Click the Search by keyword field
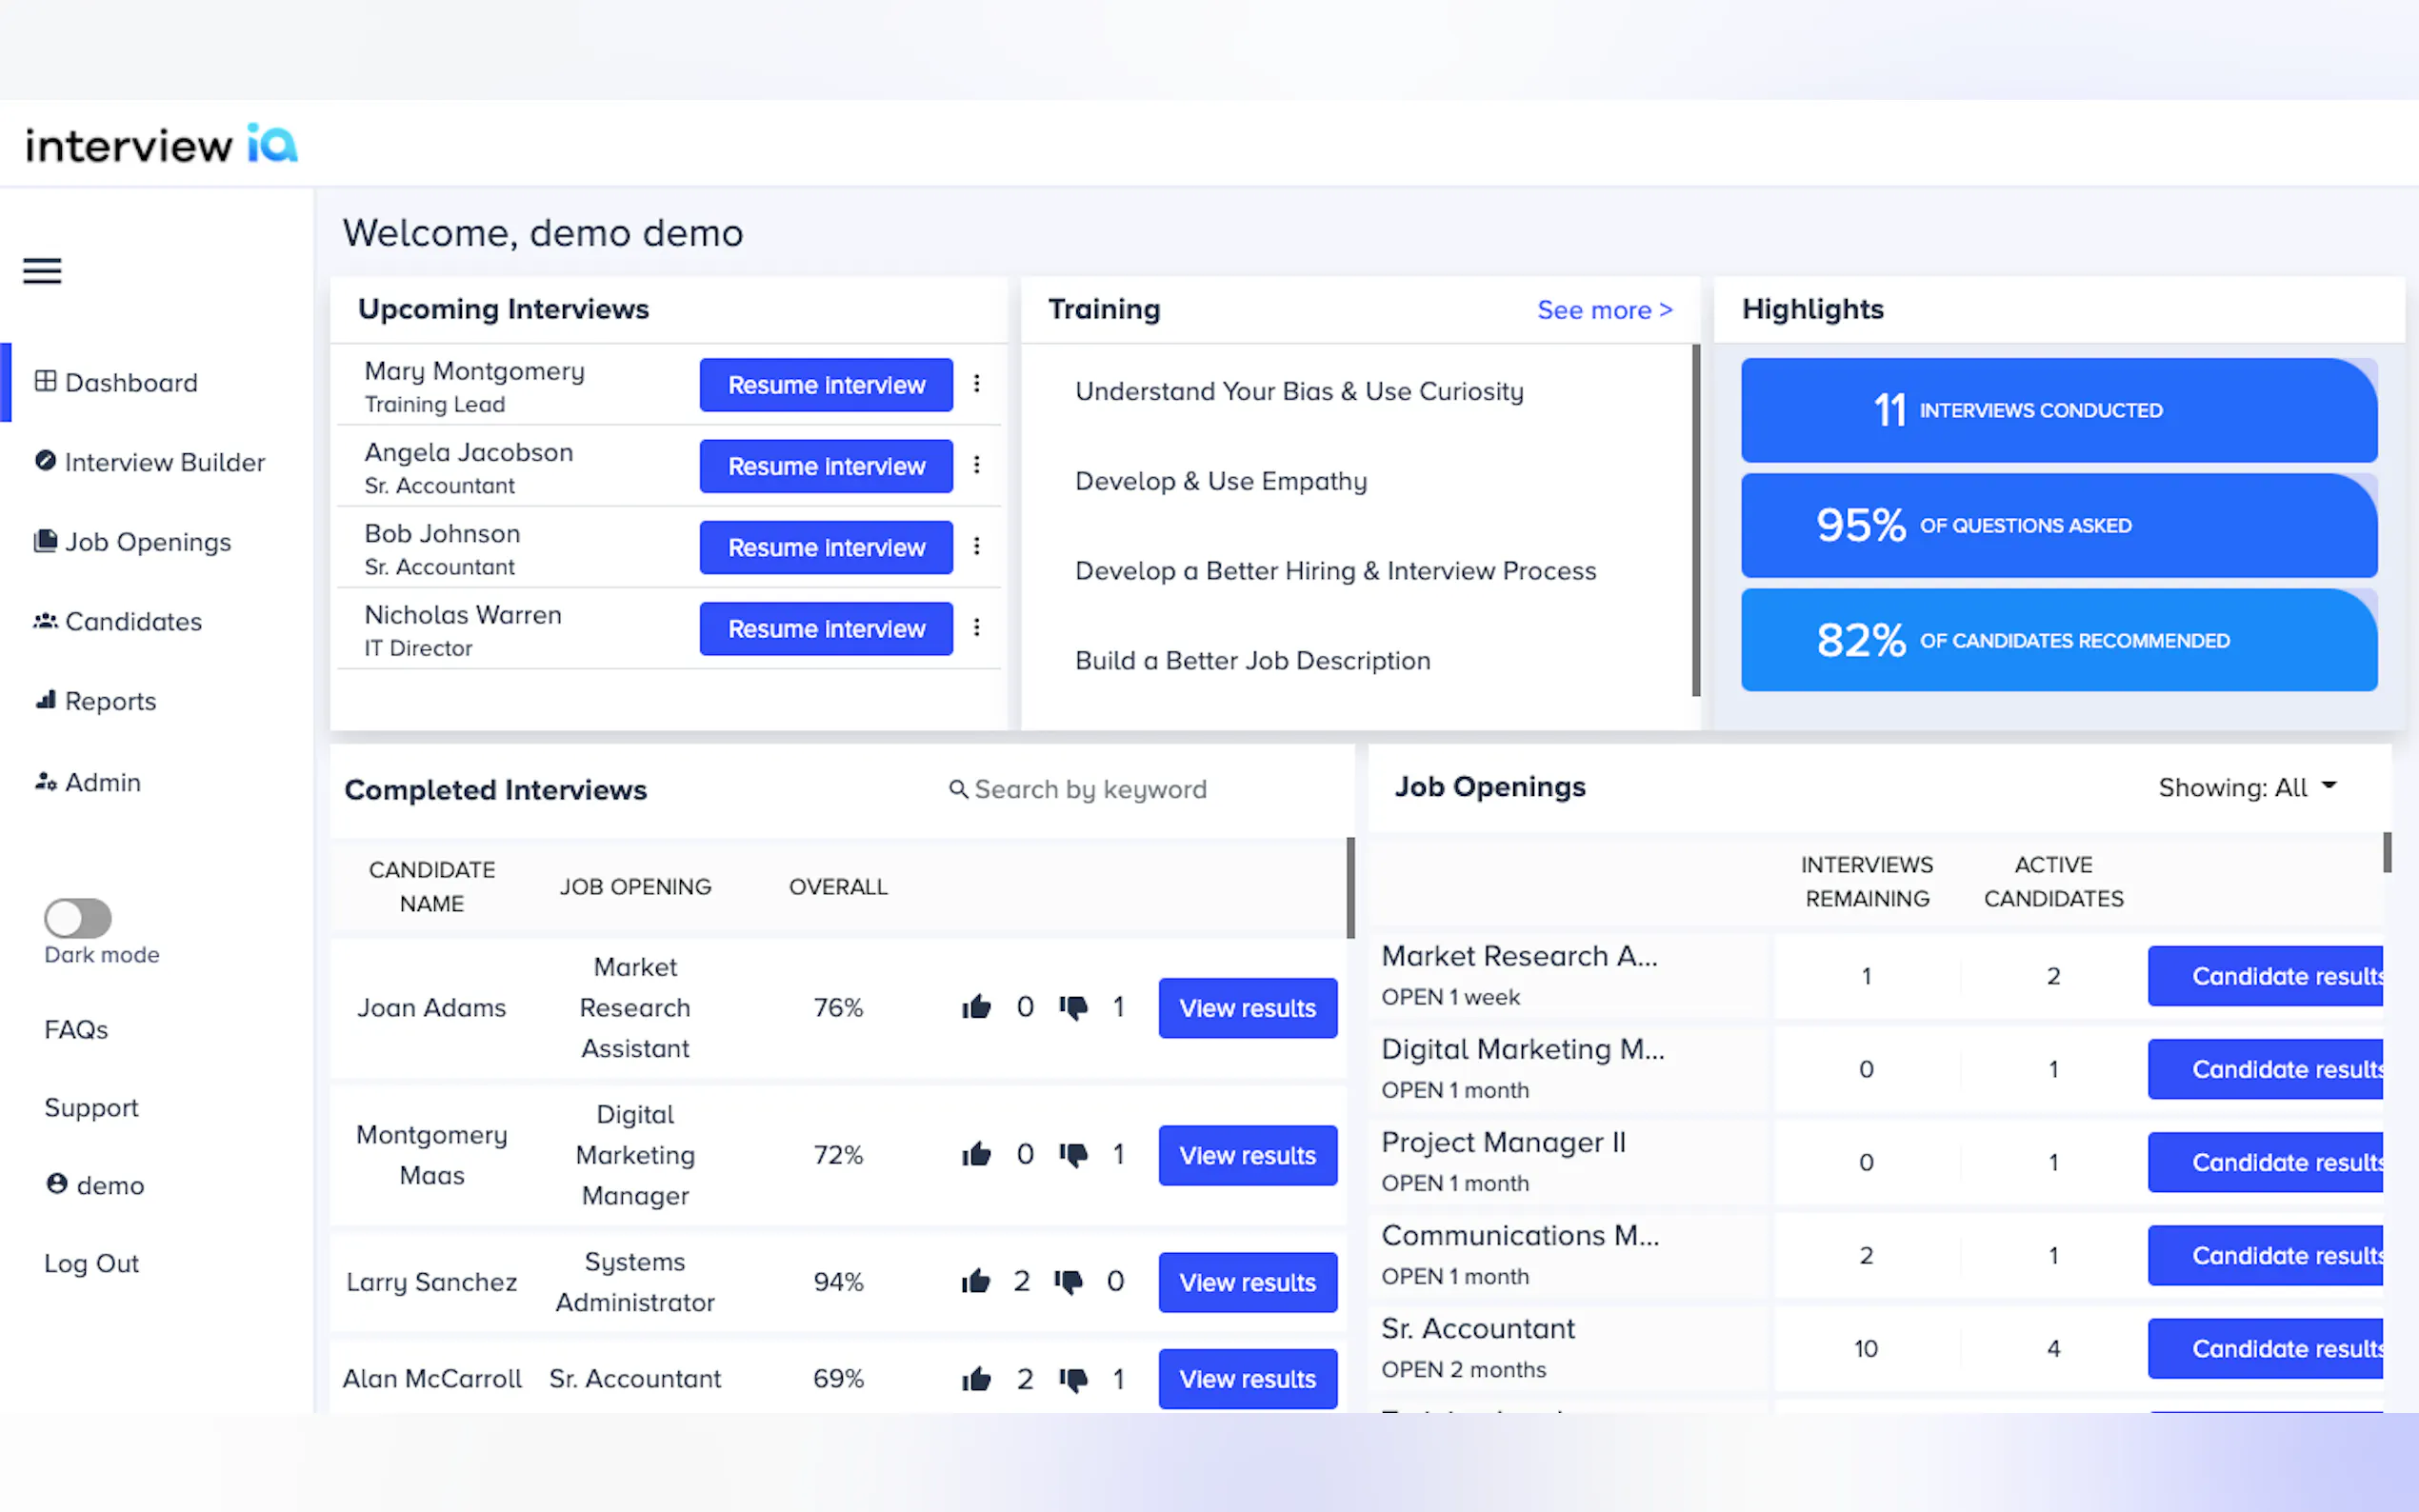Viewport: 2419px width, 1512px height. pos(1090,790)
